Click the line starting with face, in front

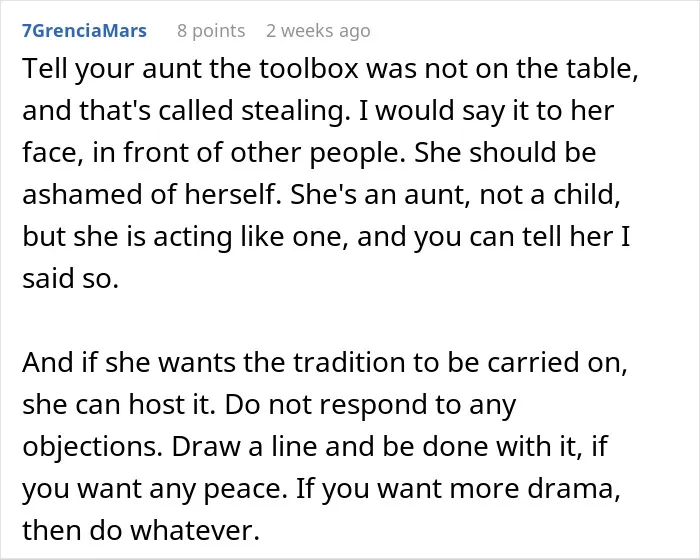309,153
